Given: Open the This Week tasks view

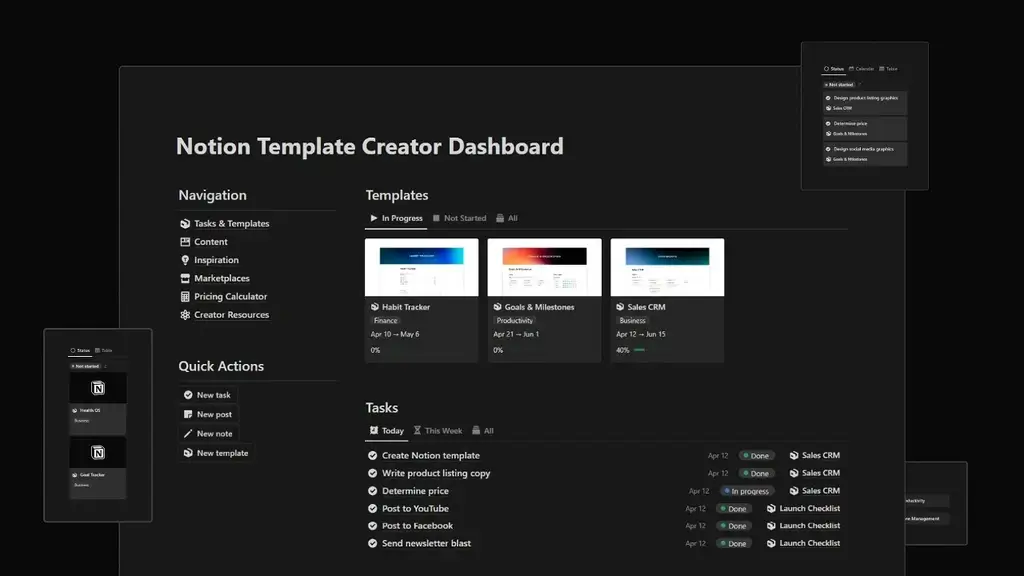Looking at the screenshot, I should 439,430.
